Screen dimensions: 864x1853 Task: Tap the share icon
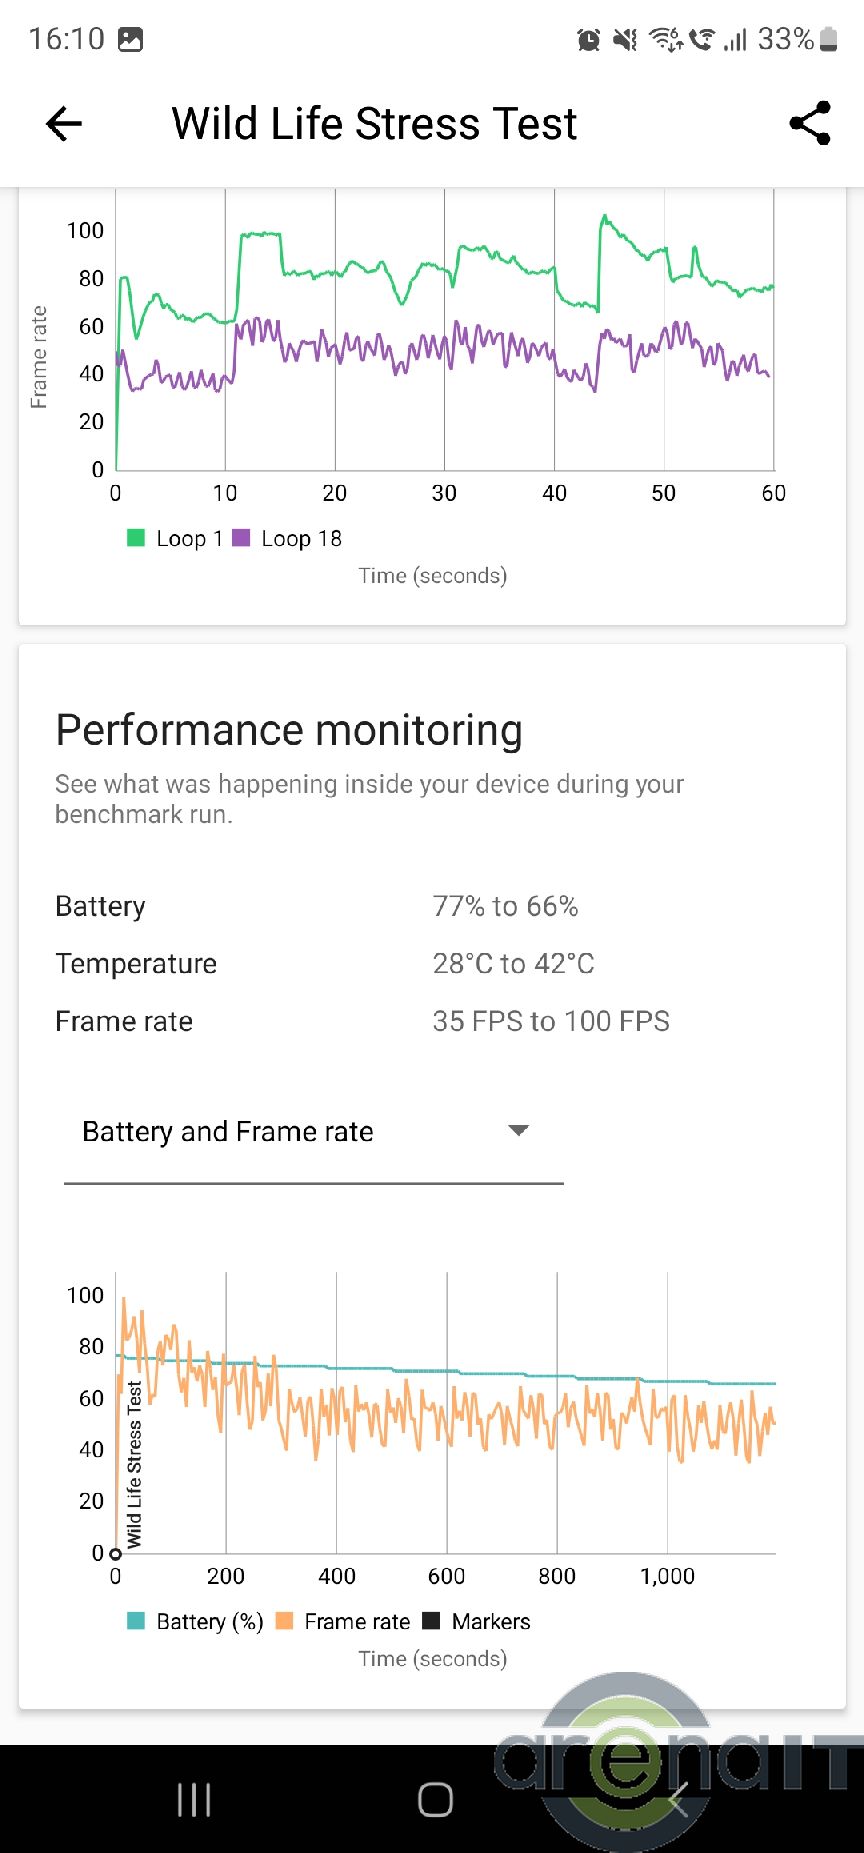tap(810, 123)
